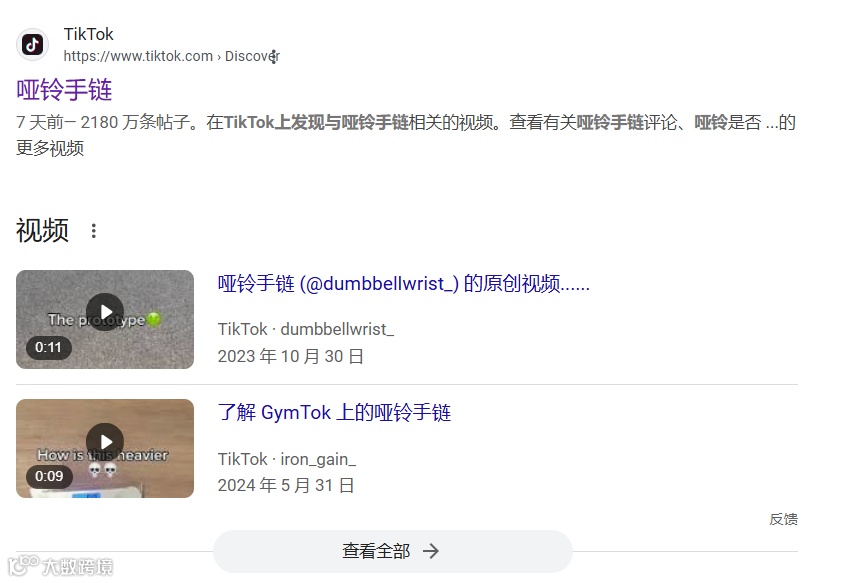
Task: Open the dumbbellwrist_ 原创视频 link
Action: tap(403, 284)
